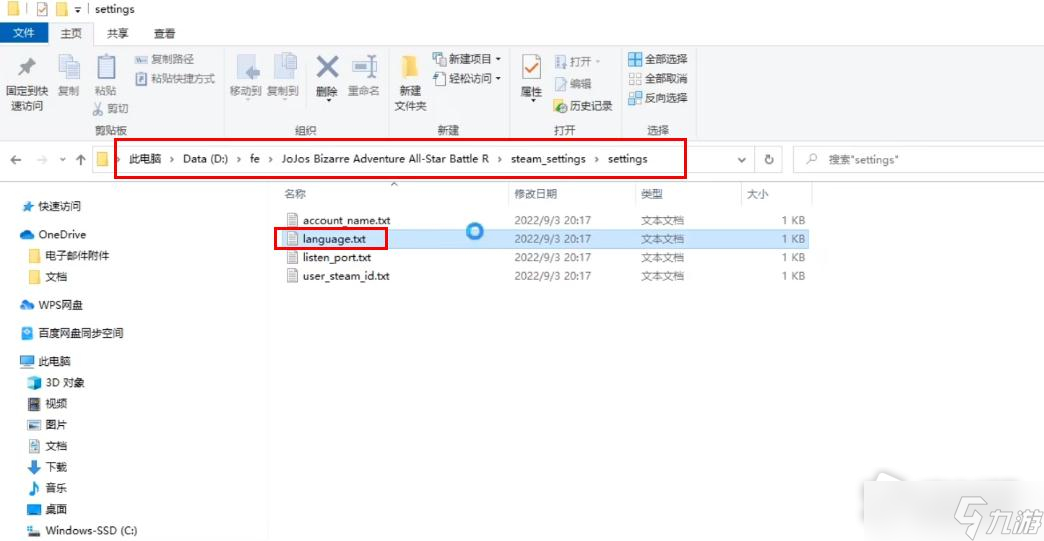Sort files by 修改日期 column header
This screenshot has width=1044, height=541.
(x=536, y=193)
